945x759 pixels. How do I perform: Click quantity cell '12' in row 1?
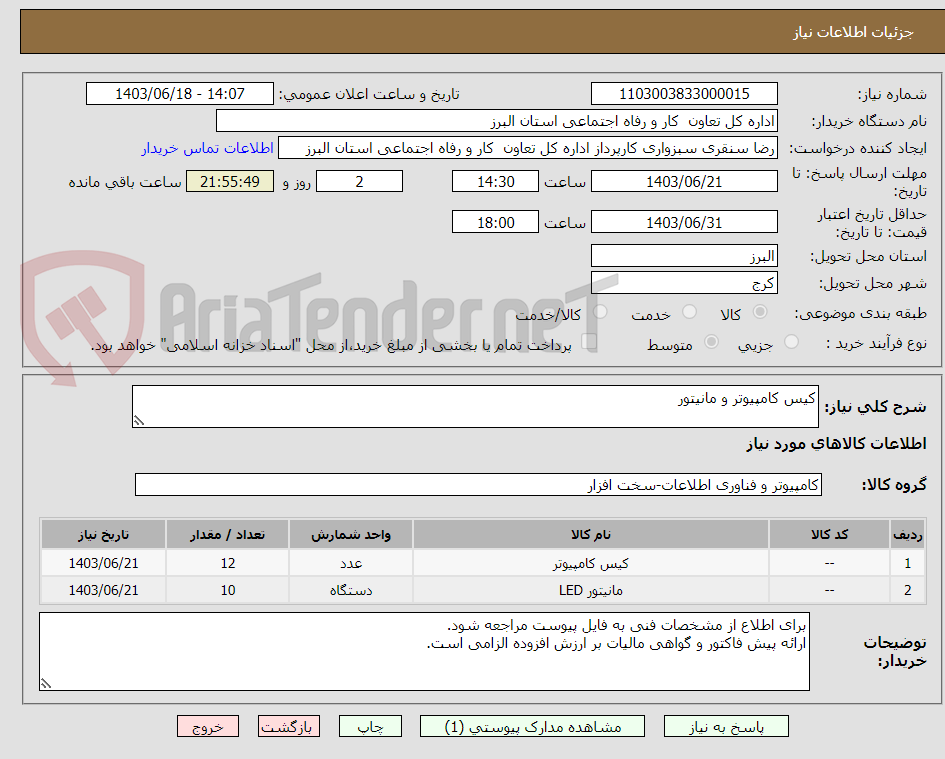click(x=227, y=563)
